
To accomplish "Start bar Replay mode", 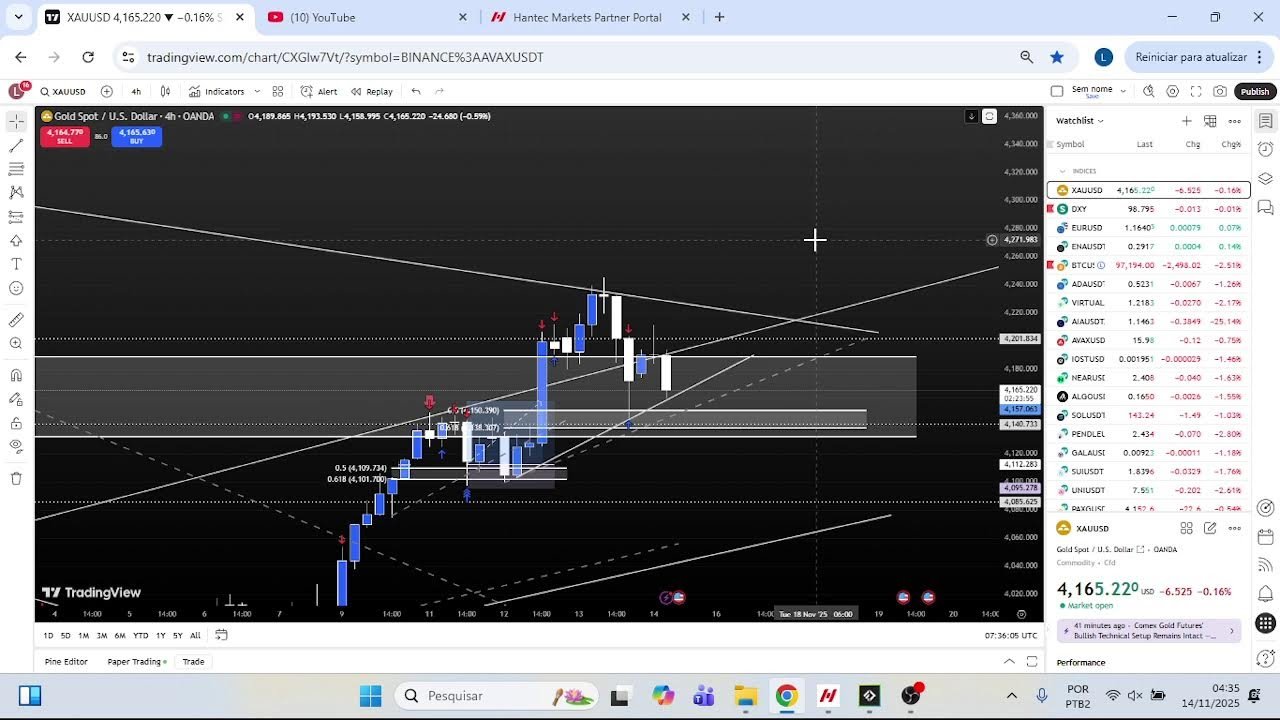I will click(x=371, y=91).
